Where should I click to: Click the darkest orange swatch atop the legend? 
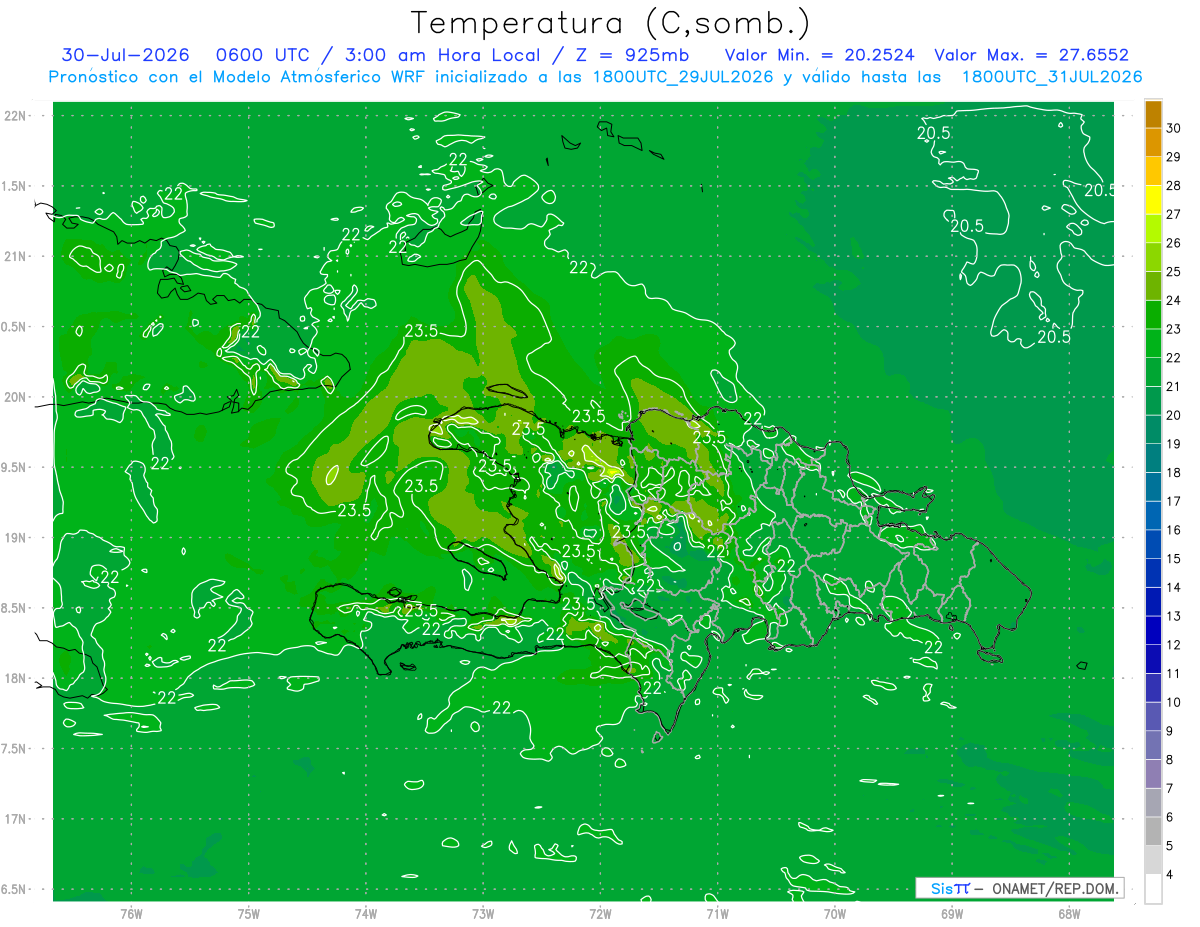1153,114
